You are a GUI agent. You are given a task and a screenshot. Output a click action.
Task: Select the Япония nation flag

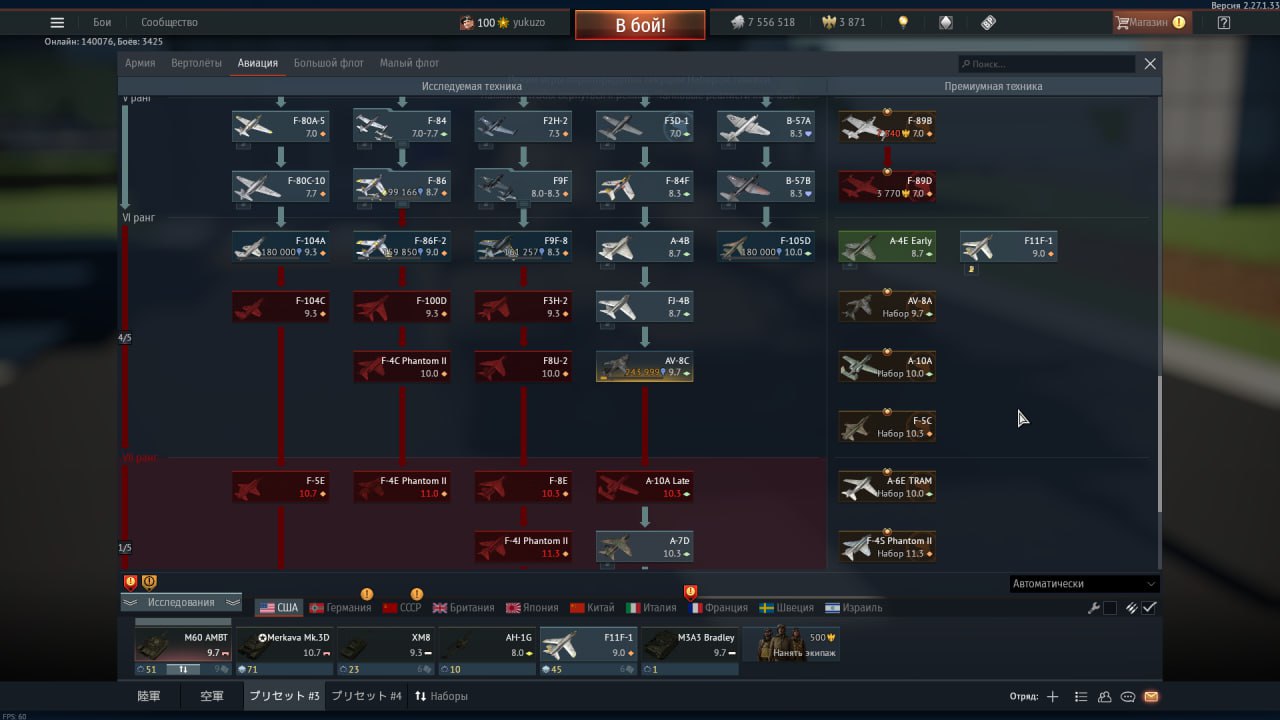[532, 608]
